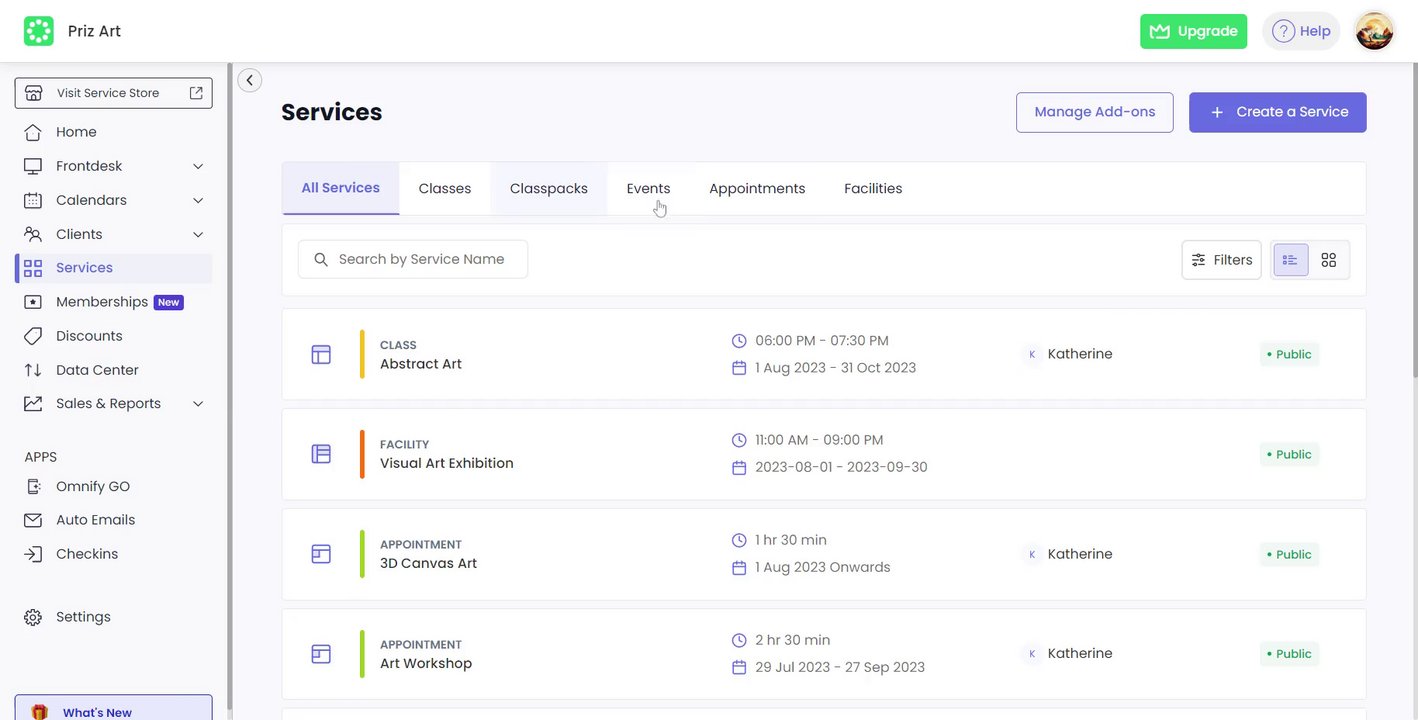Image resolution: width=1418 pixels, height=720 pixels.
Task: Click the Checkins icon
Action: (x=33, y=554)
